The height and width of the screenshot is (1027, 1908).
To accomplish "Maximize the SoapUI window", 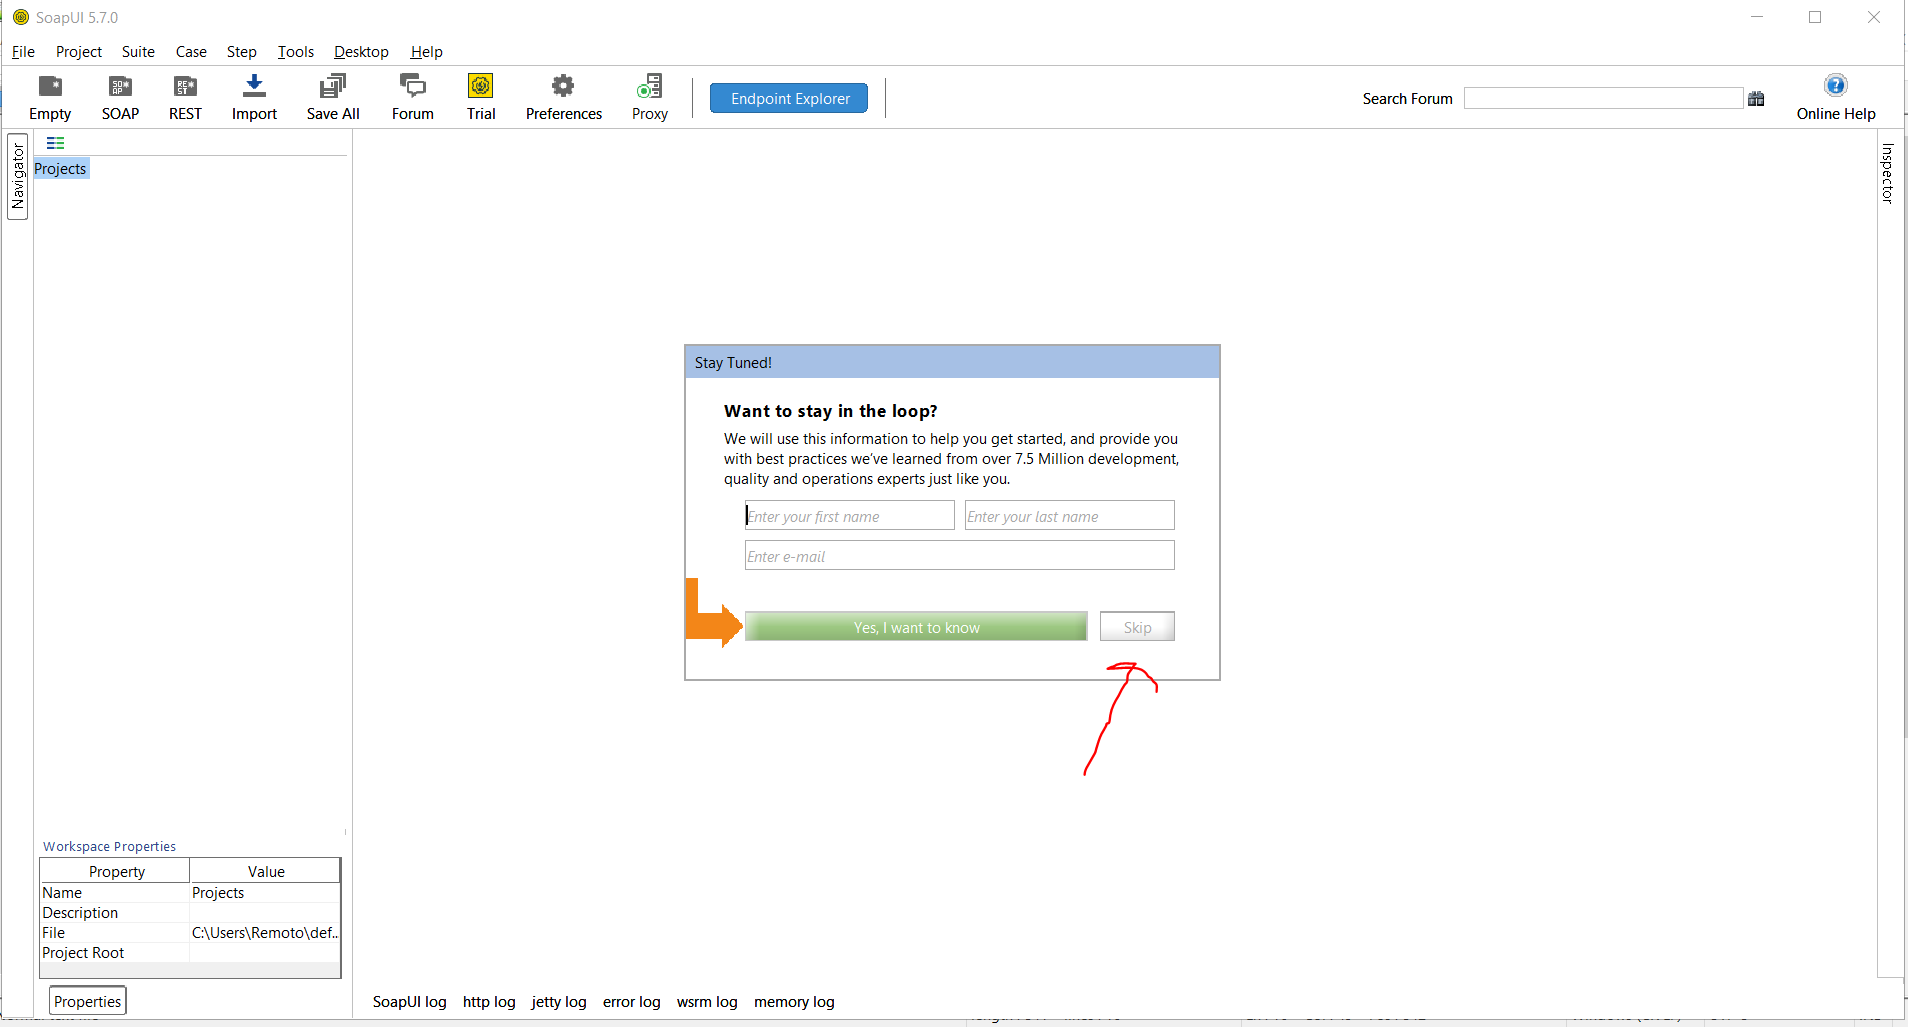I will pos(1815,17).
